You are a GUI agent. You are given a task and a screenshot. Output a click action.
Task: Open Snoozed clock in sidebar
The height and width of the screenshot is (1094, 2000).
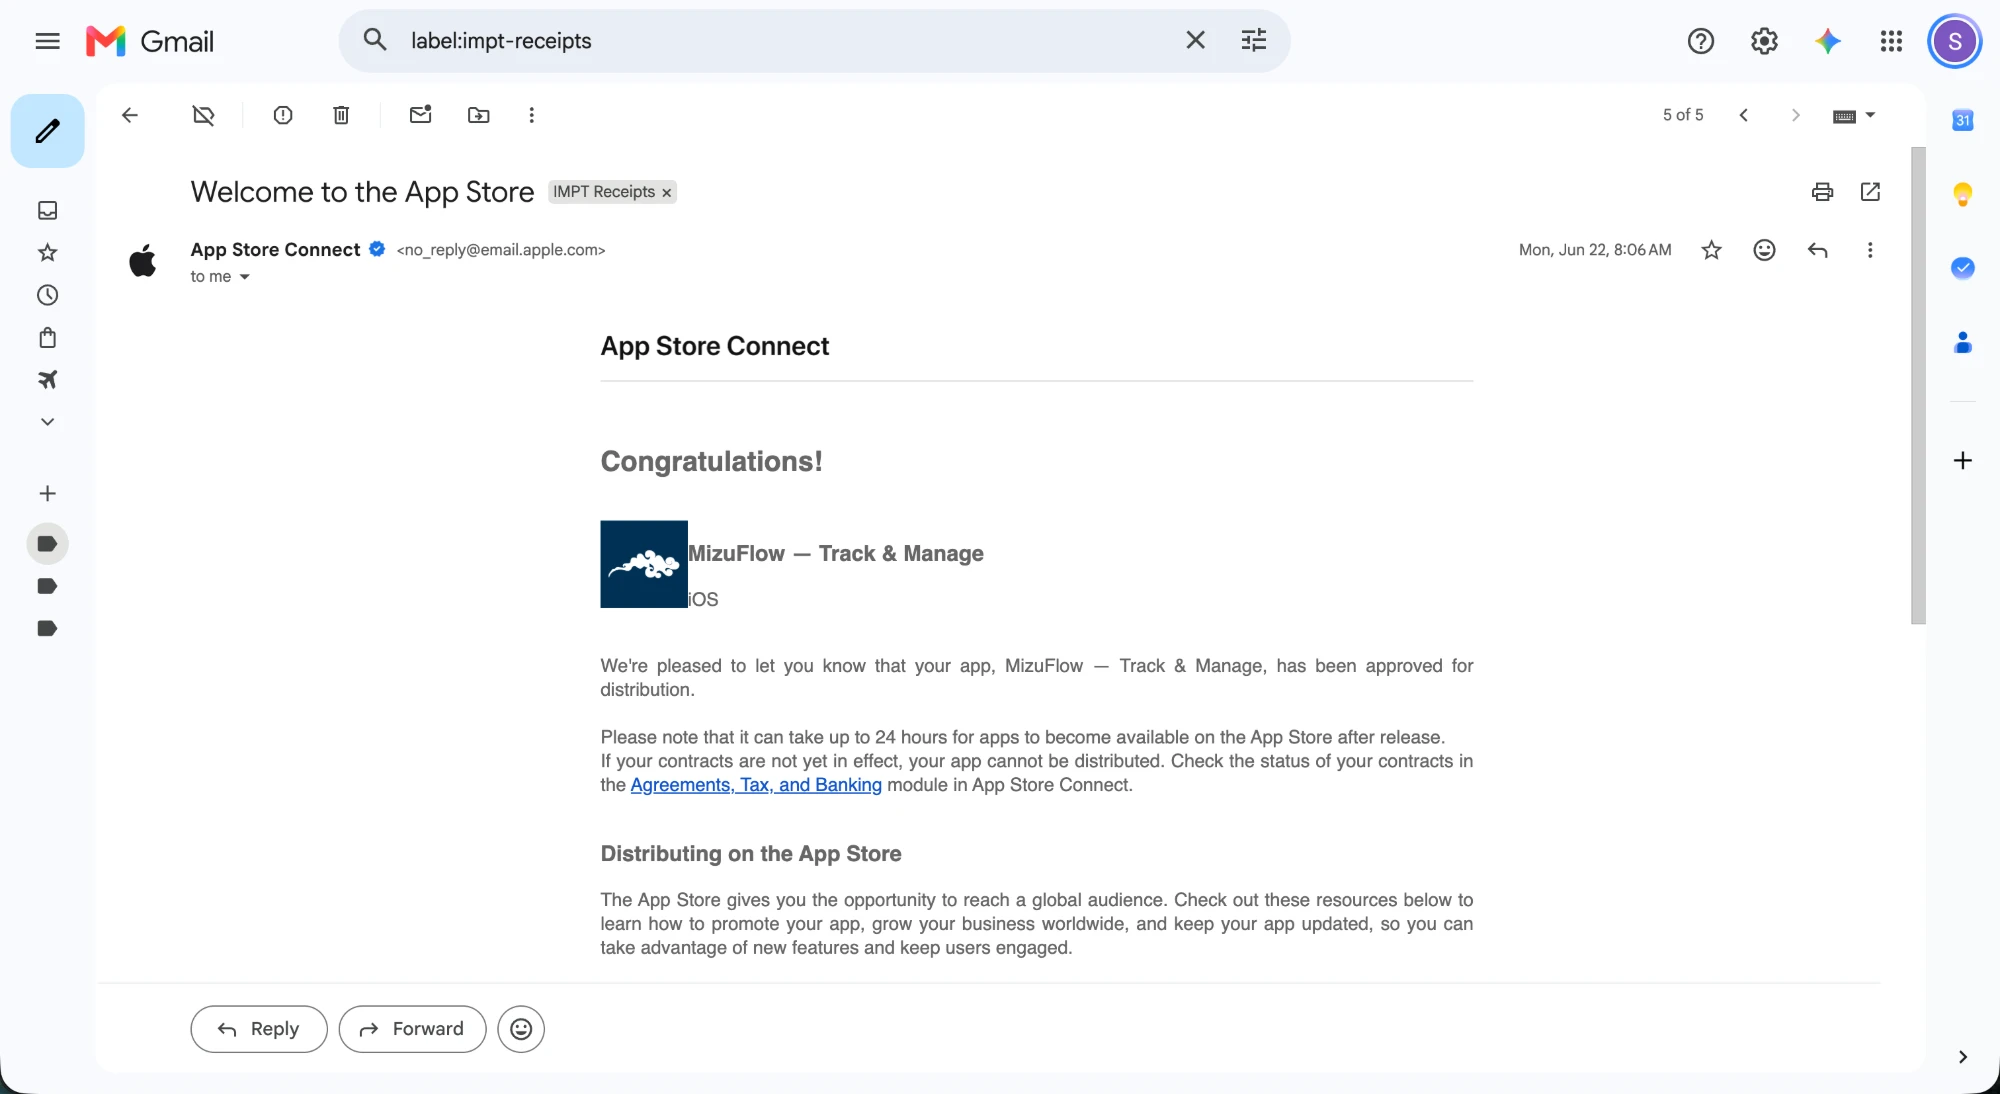[x=47, y=295]
